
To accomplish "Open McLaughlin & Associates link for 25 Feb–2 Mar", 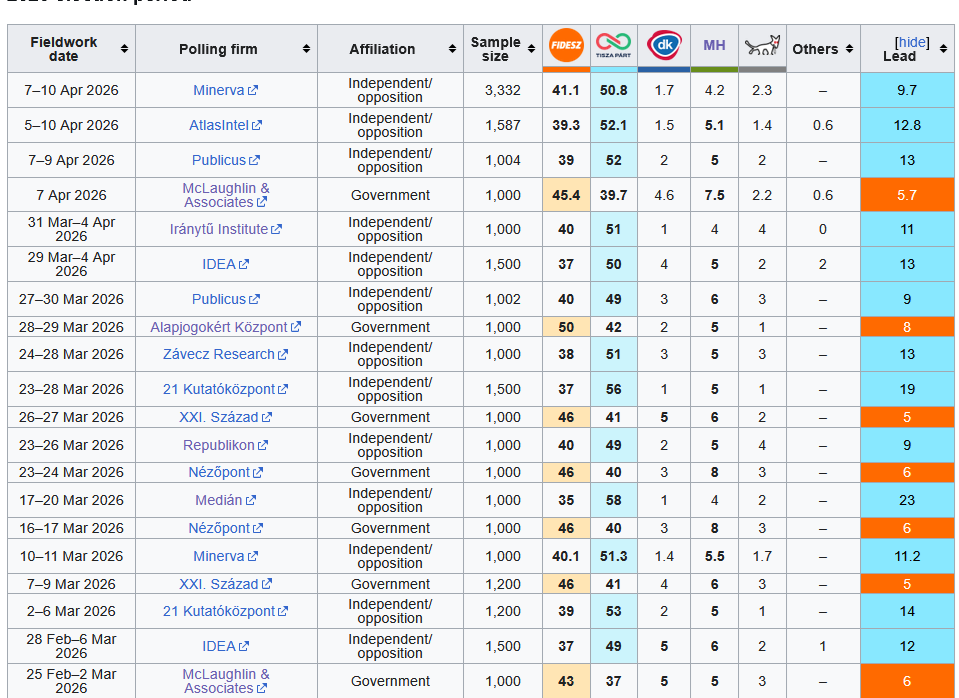I will click(226, 681).
